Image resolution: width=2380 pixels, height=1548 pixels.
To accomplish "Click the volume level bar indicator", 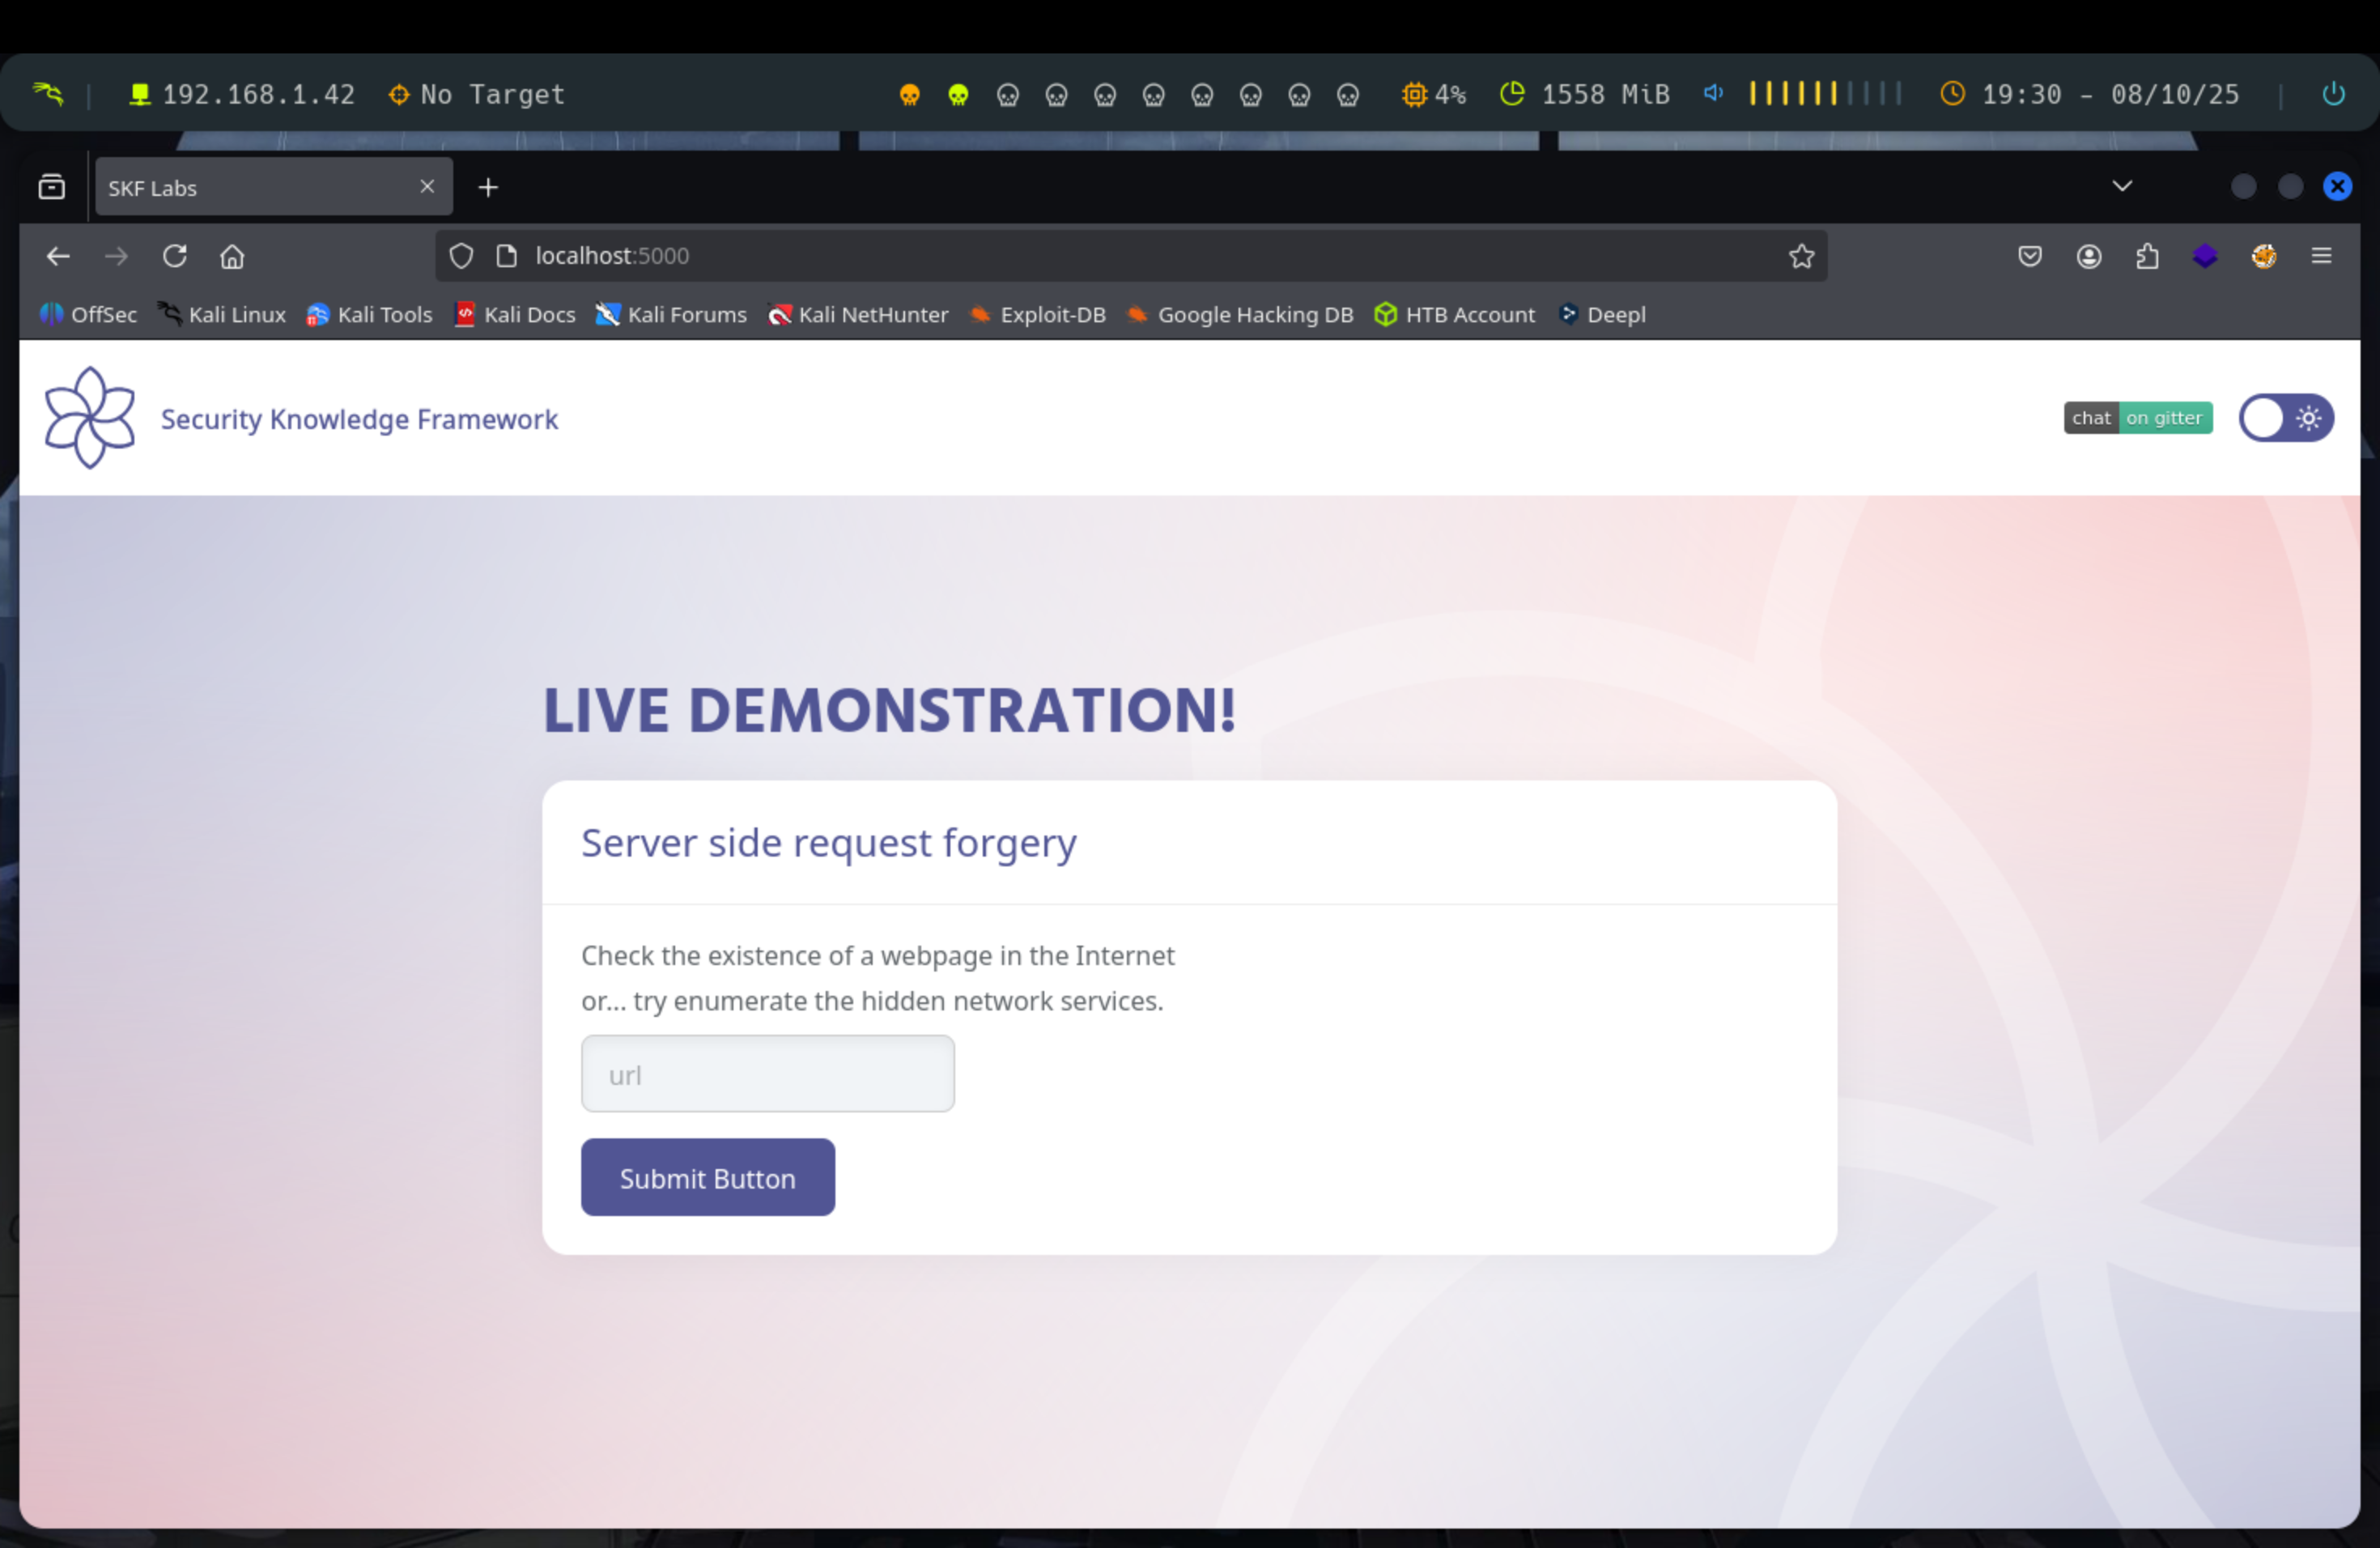I will tap(1824, 94).
